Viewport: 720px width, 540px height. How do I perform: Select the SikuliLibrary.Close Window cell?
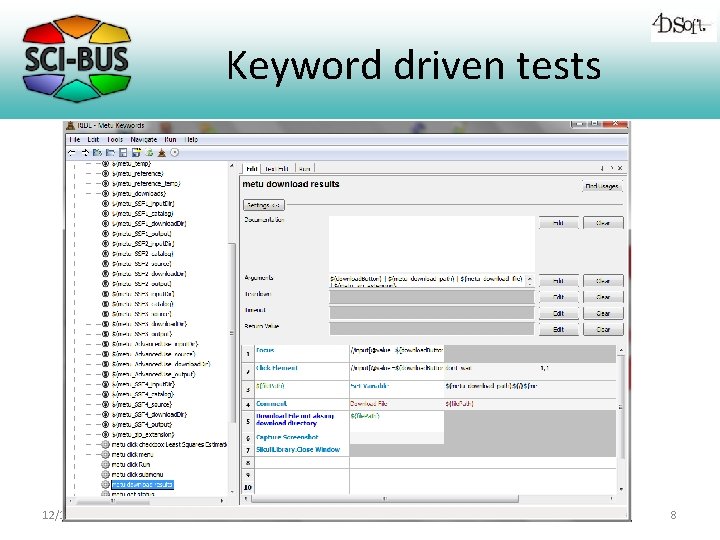click(x=302, y=450)
